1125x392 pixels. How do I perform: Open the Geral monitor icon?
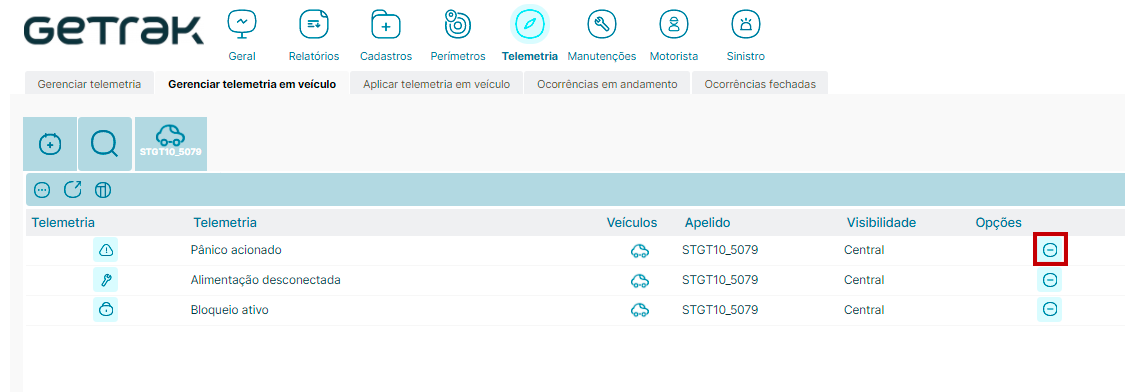(242, 25)
